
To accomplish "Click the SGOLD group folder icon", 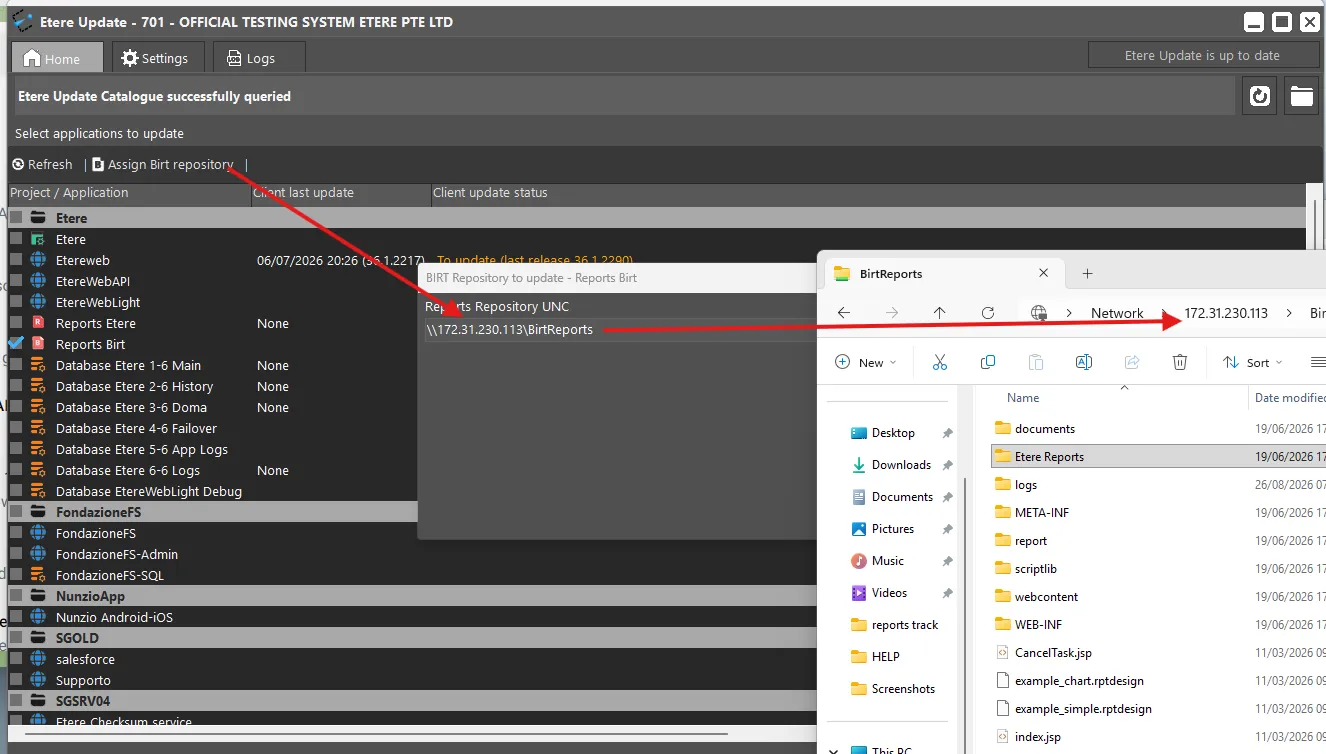I will [38, 638].
